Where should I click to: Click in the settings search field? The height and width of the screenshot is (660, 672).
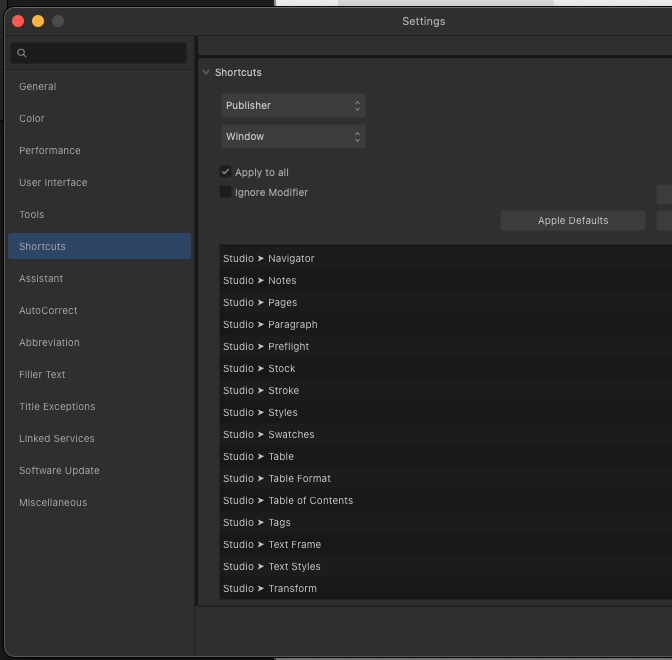pyautogui.click(x=105, y=53)
